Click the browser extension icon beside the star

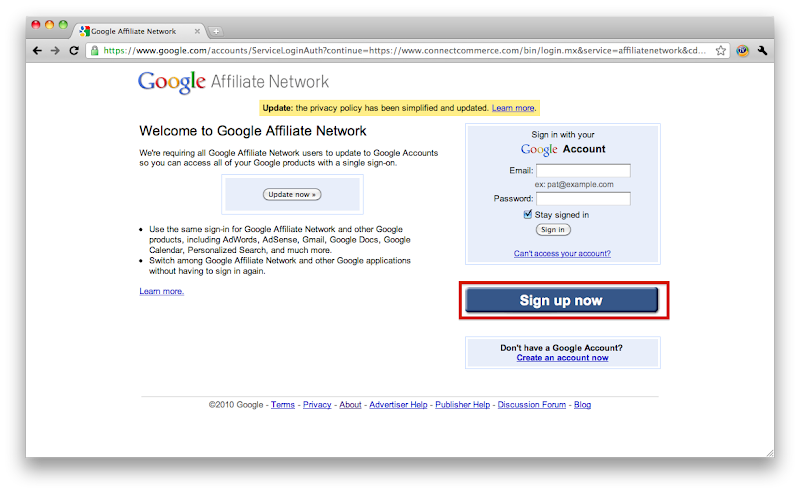tap(742, 51)
